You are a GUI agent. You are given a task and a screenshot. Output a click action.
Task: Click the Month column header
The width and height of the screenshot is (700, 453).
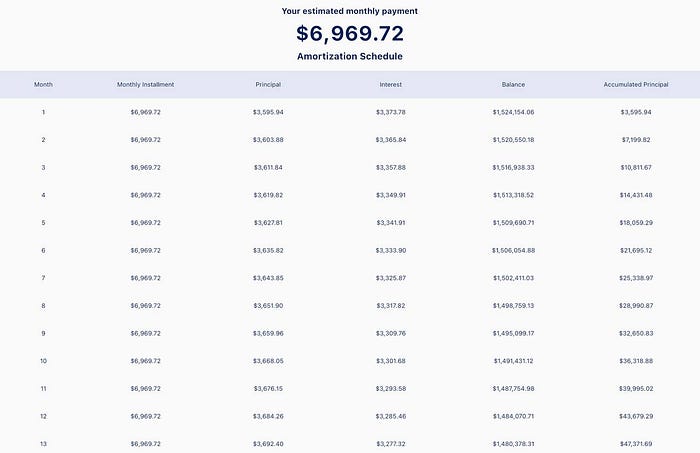[x=43, y=84]
